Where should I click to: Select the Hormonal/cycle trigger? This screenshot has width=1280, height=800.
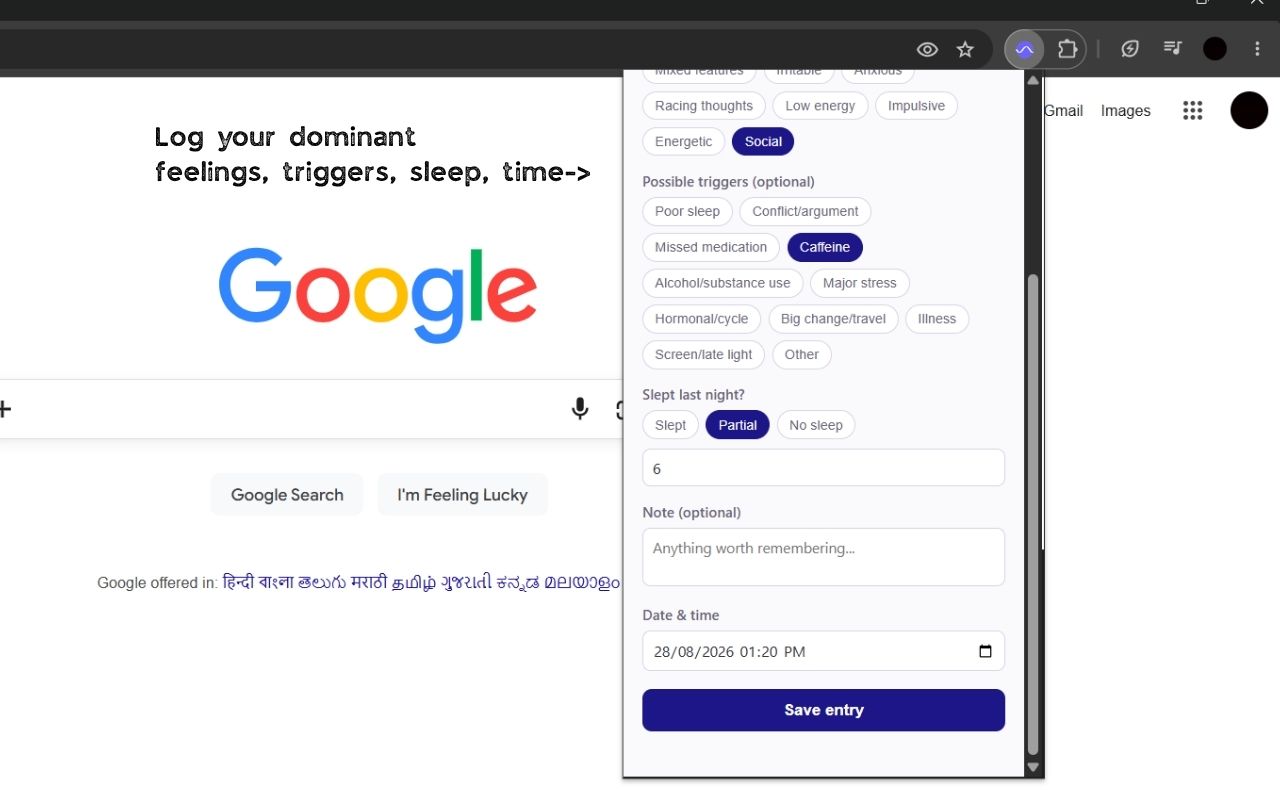tap(701, 320)
